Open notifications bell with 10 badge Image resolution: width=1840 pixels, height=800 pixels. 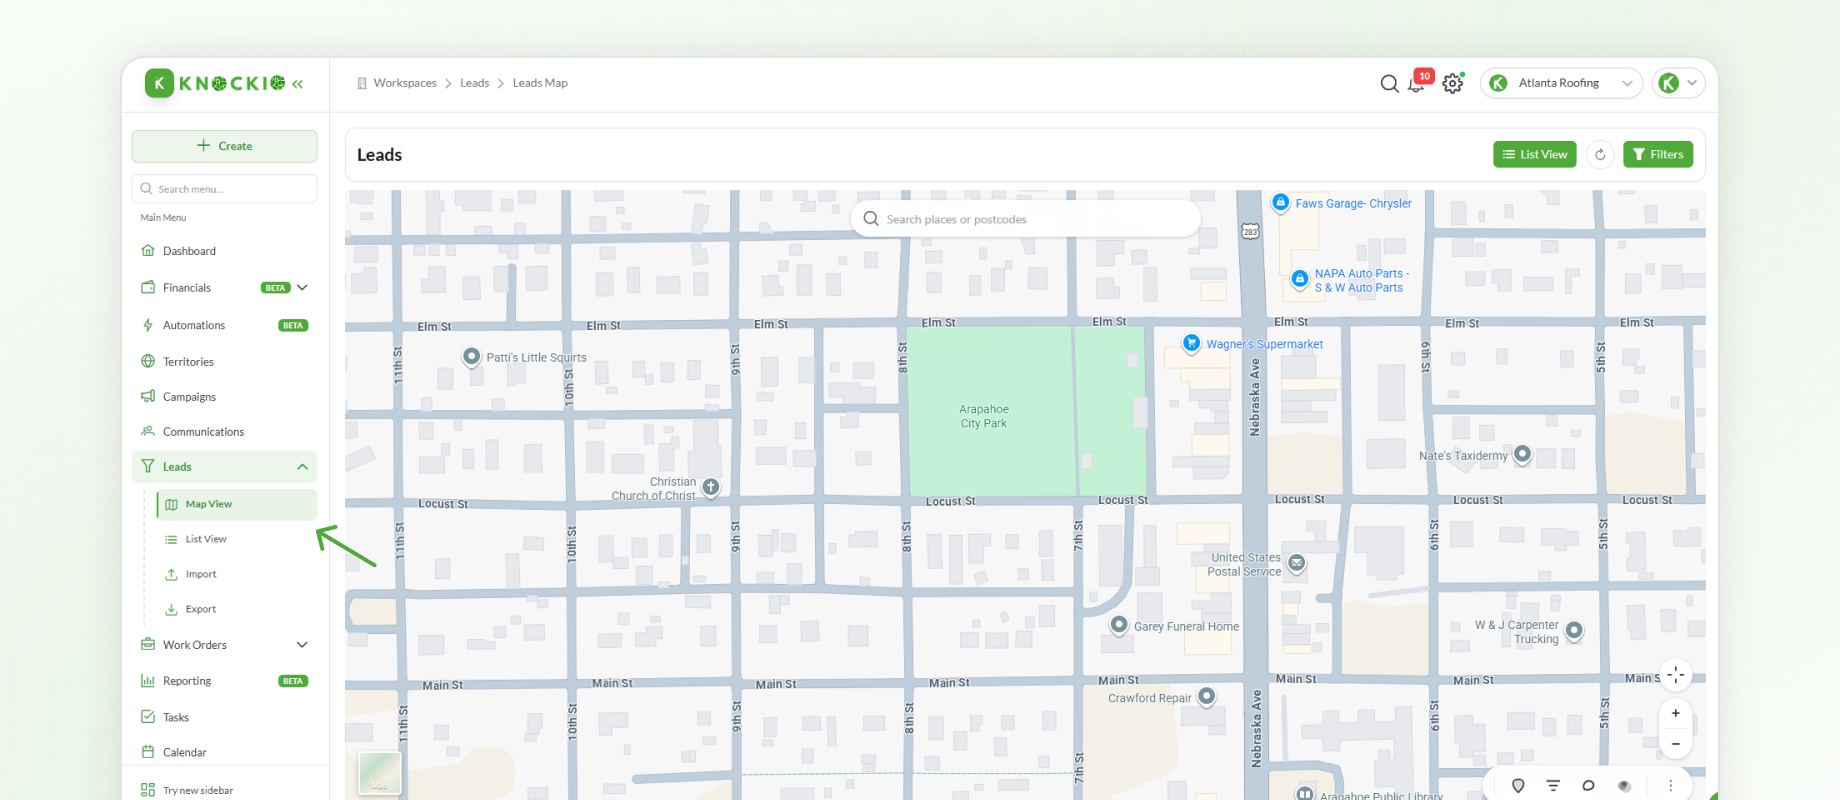pos(1419,82)
